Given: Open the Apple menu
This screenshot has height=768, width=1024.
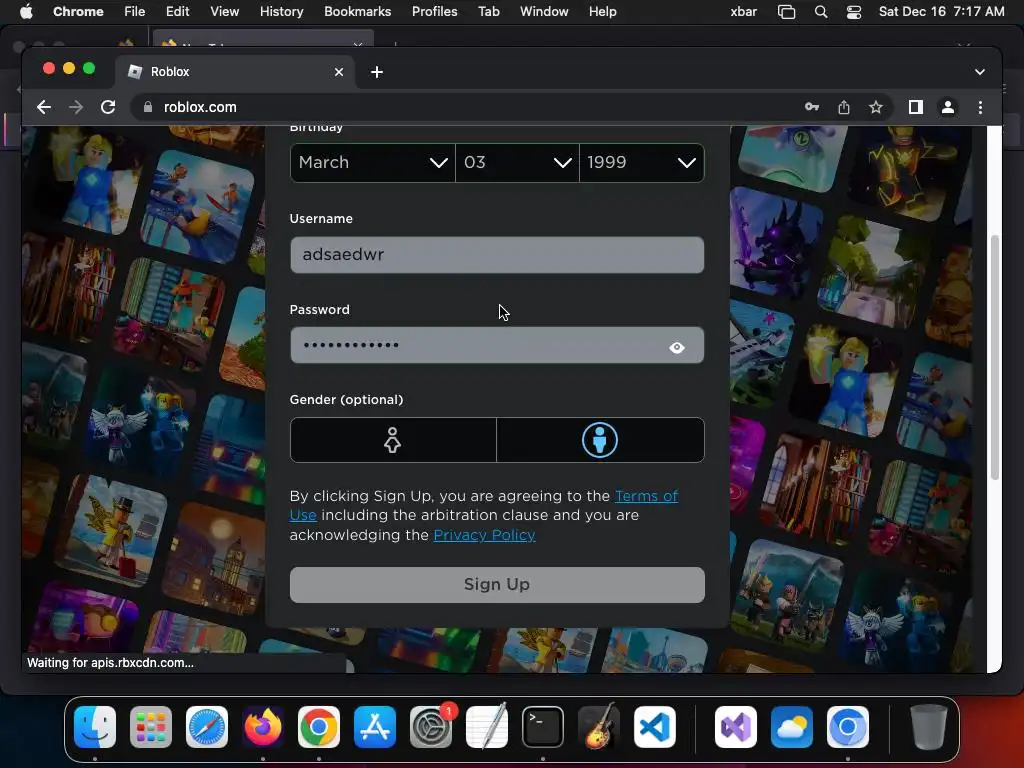Looking at the screenshot, I should (x=25, y=12).
